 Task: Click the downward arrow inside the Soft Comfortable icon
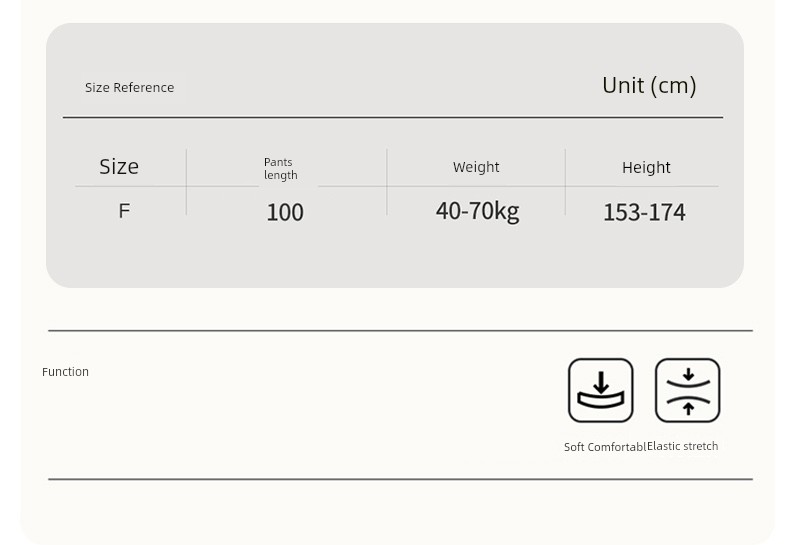[x=601, y=382]
